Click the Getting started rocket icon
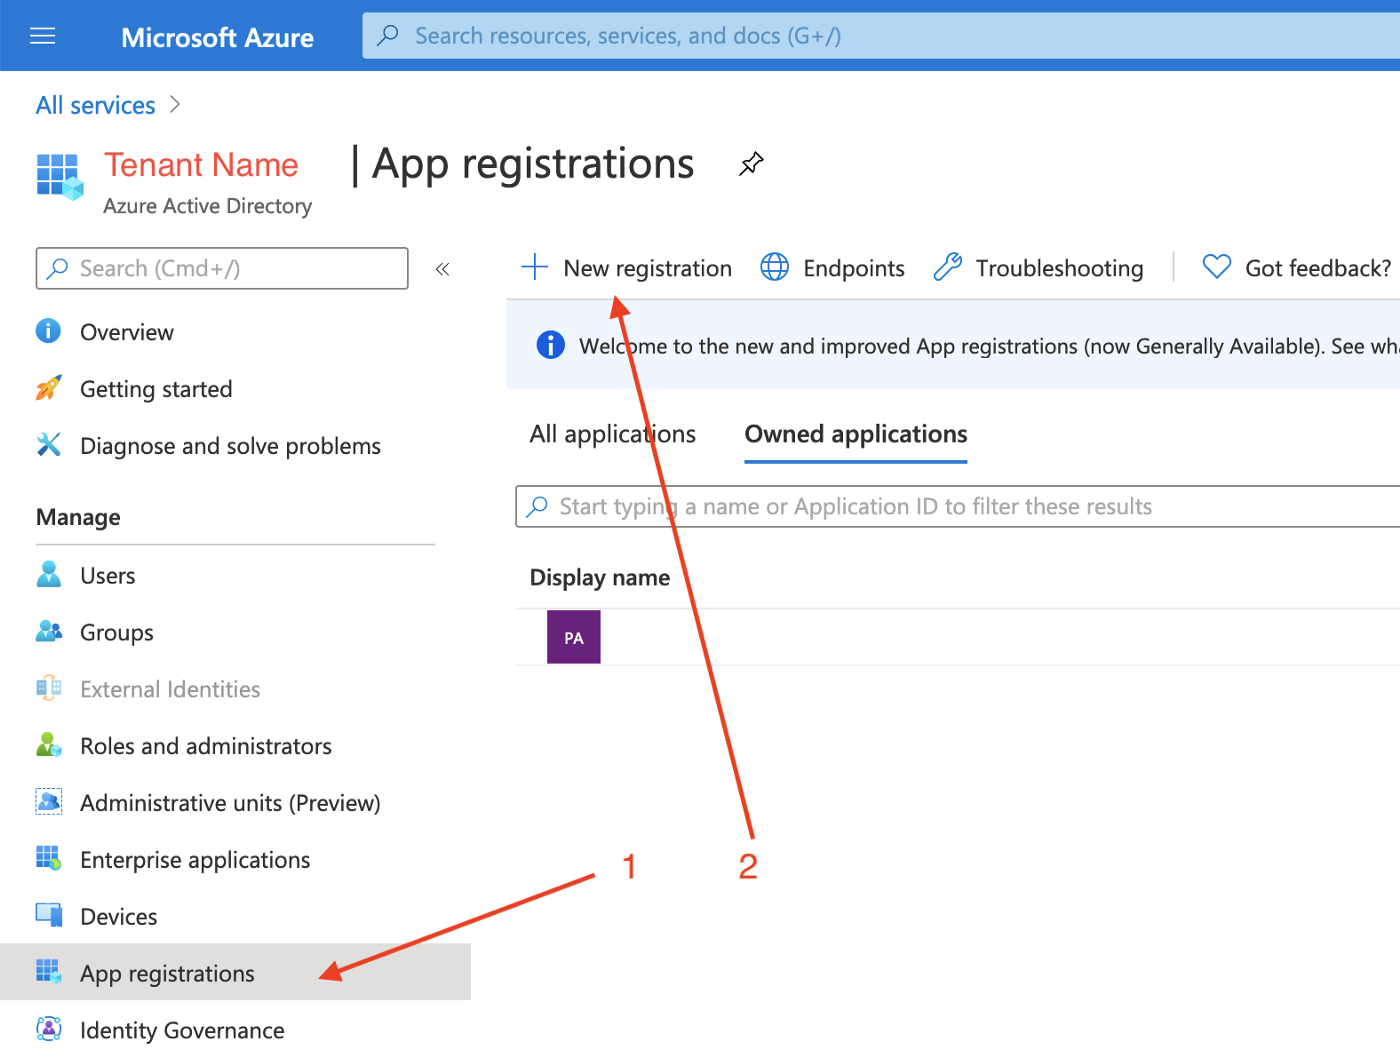Image resolution: width=1400 pixels, height=1057 pixels. [48, 388]
